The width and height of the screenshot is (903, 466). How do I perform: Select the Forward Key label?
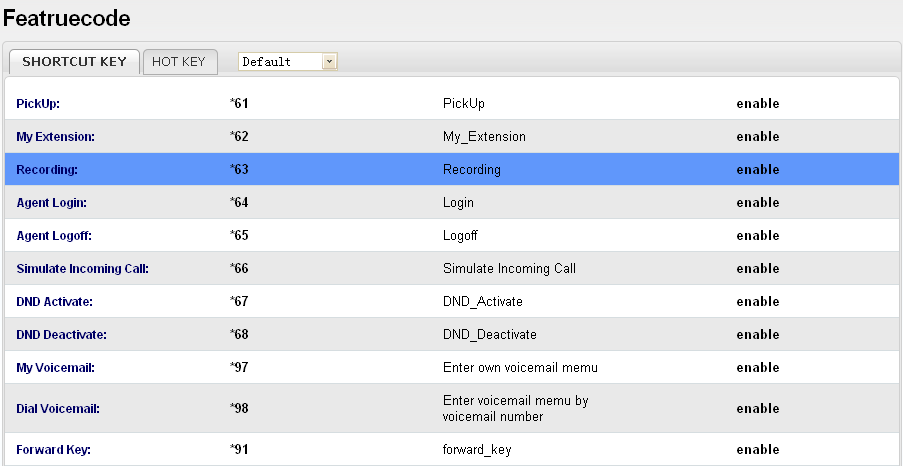tap(53, 450)
